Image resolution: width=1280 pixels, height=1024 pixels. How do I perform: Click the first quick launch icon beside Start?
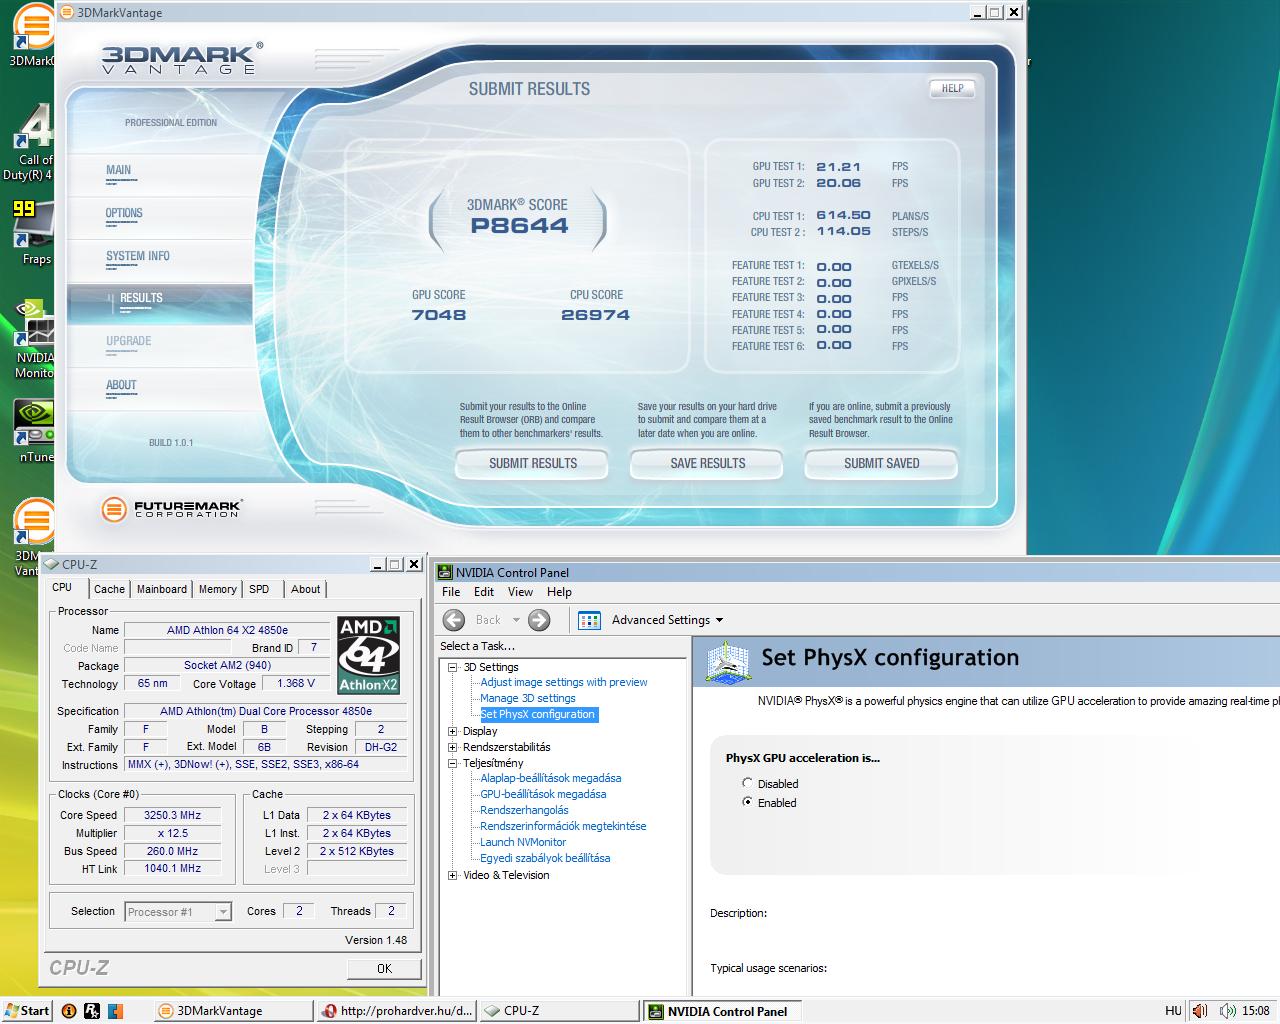click(x=69, y=1011)
